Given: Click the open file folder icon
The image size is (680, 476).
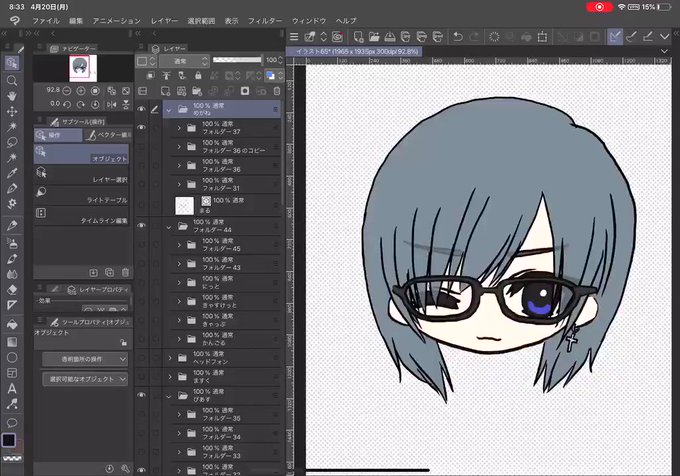Looking at the screenshot, I should click(x=374, y=37).
